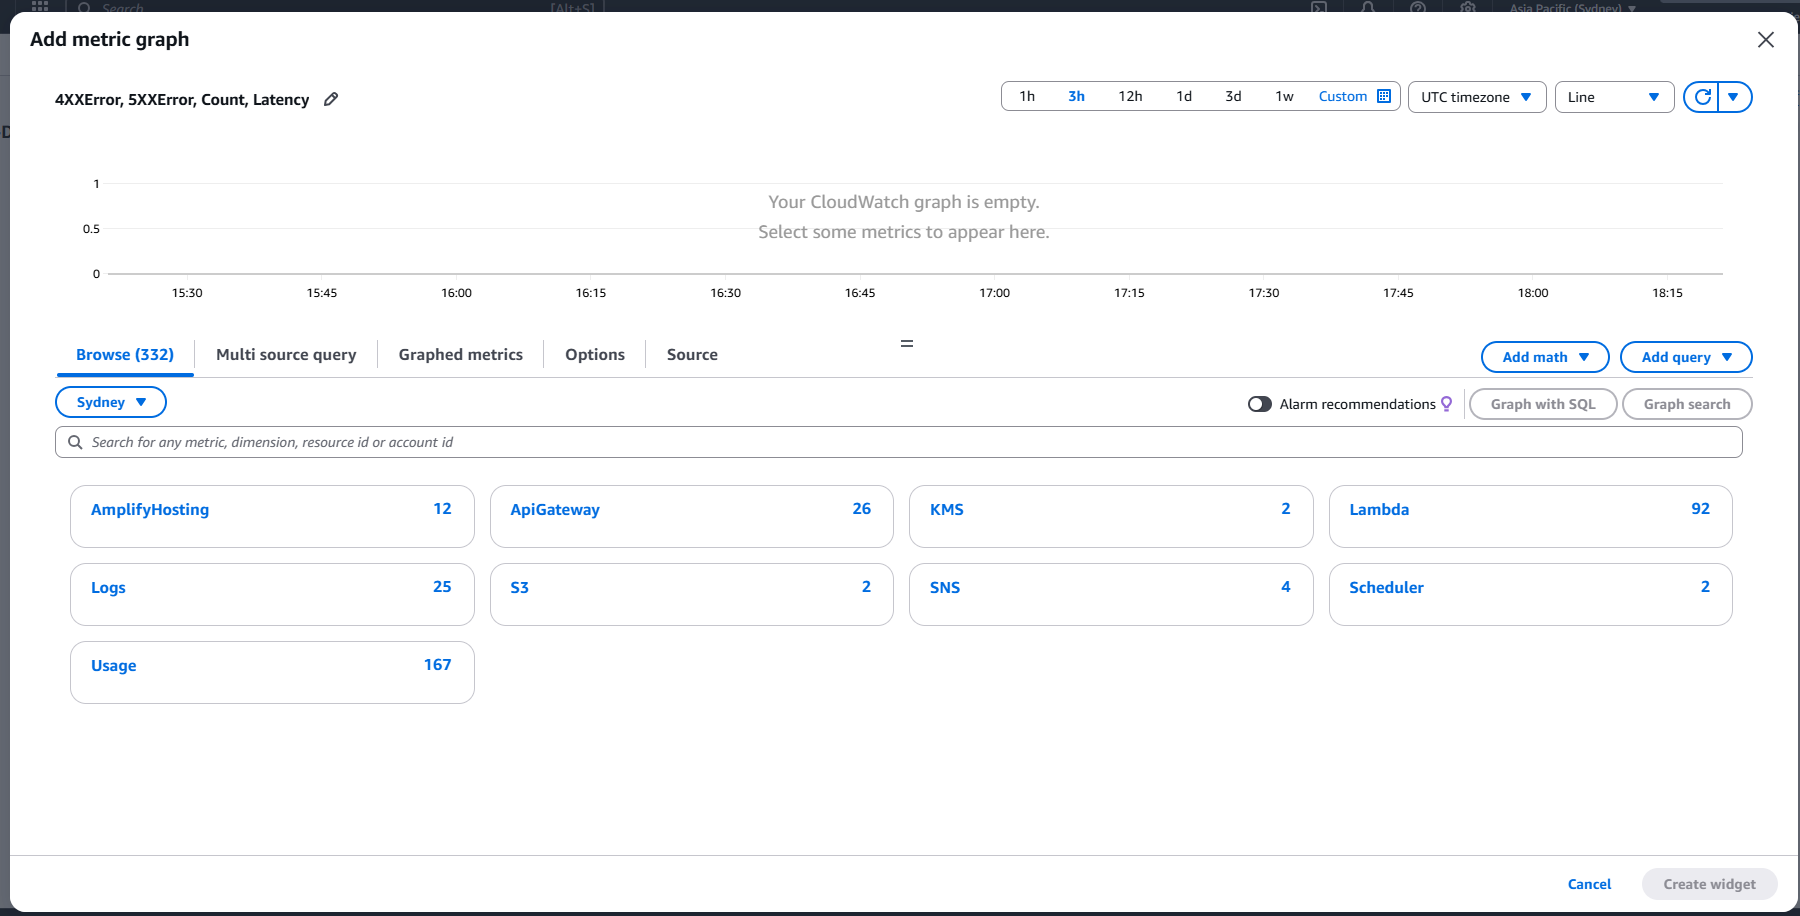Open the custom time range calendar icon
The width and height of the screenshot is (1800, 916).
click(x=1384, y=96)
